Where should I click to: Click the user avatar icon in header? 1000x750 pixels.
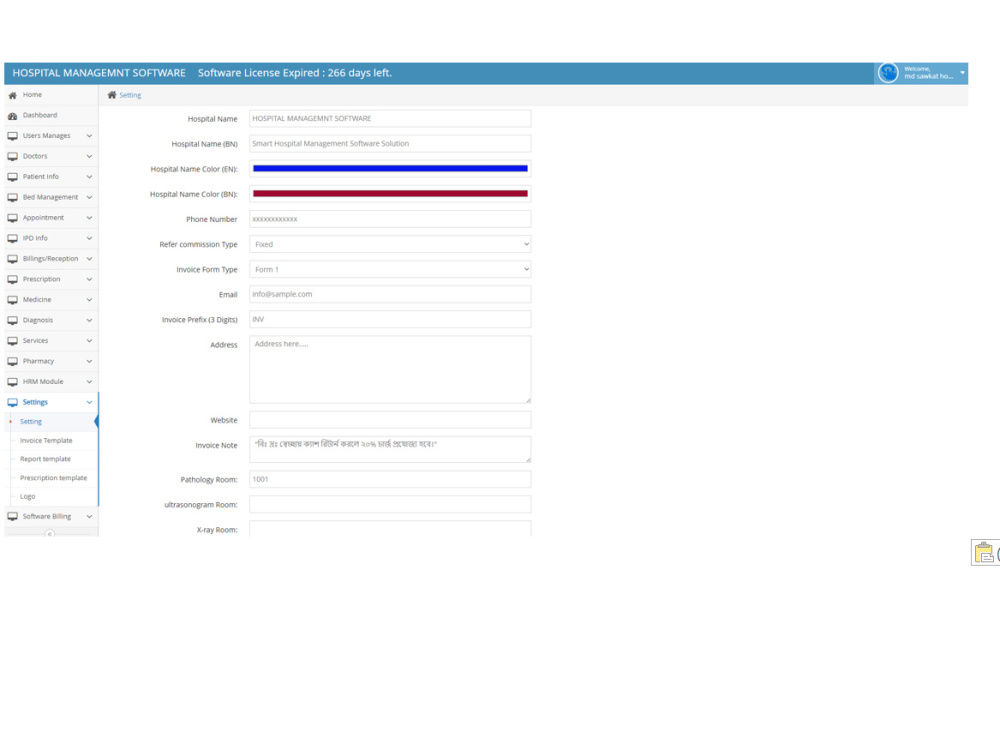pos(888,73)
